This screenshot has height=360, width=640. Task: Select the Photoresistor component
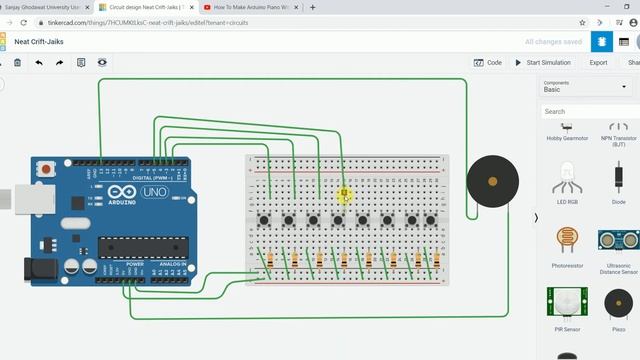coord(567,247)
